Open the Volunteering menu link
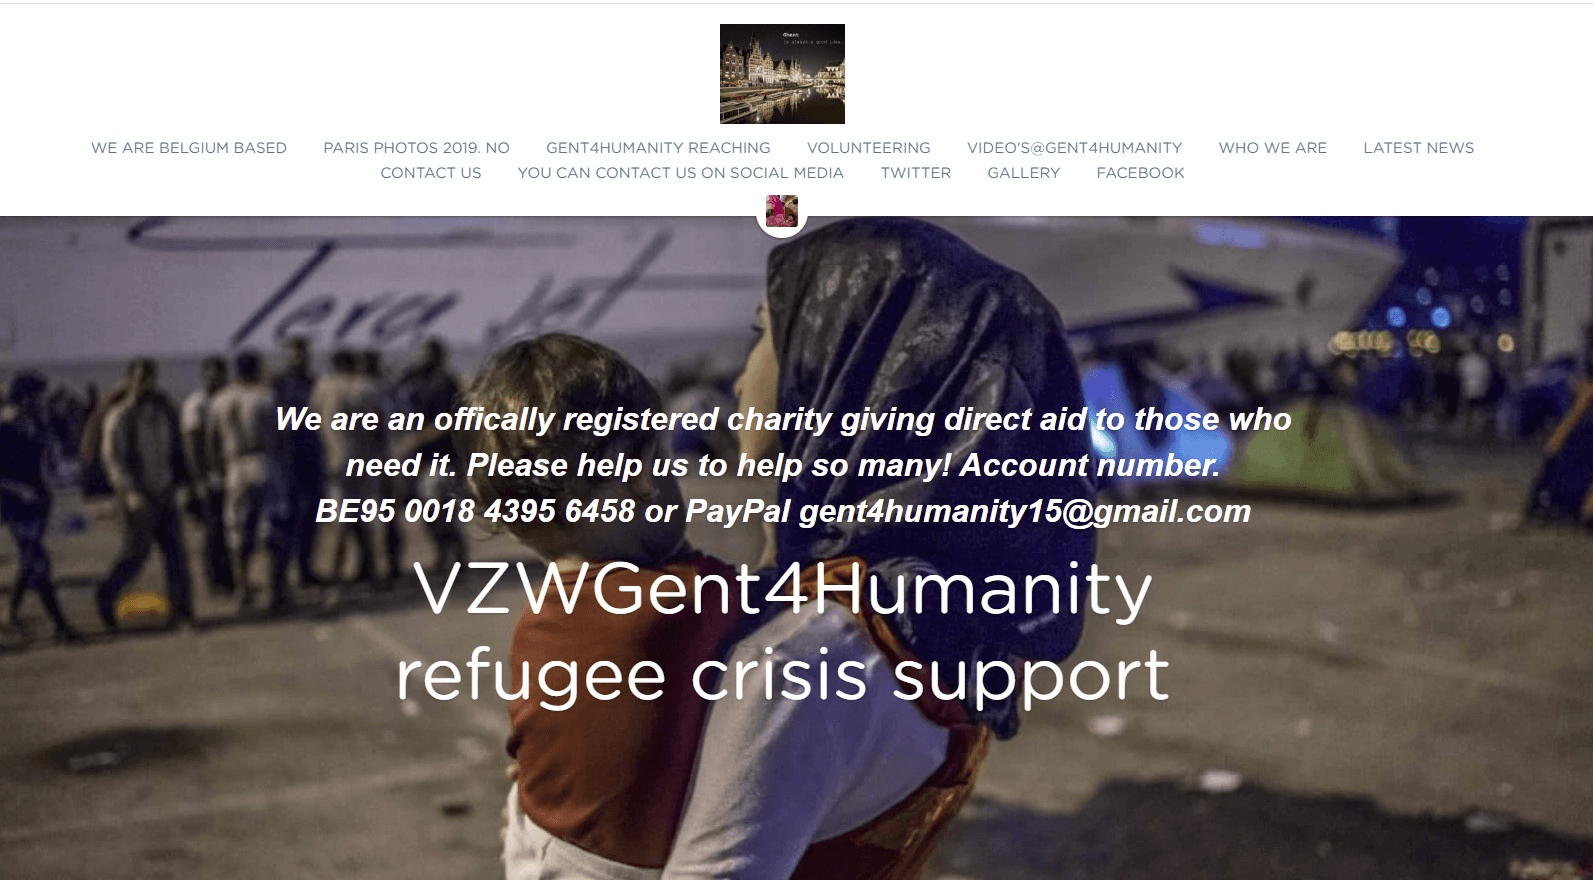The height and width of the screenshot is (880, 1593). point(869,148)
